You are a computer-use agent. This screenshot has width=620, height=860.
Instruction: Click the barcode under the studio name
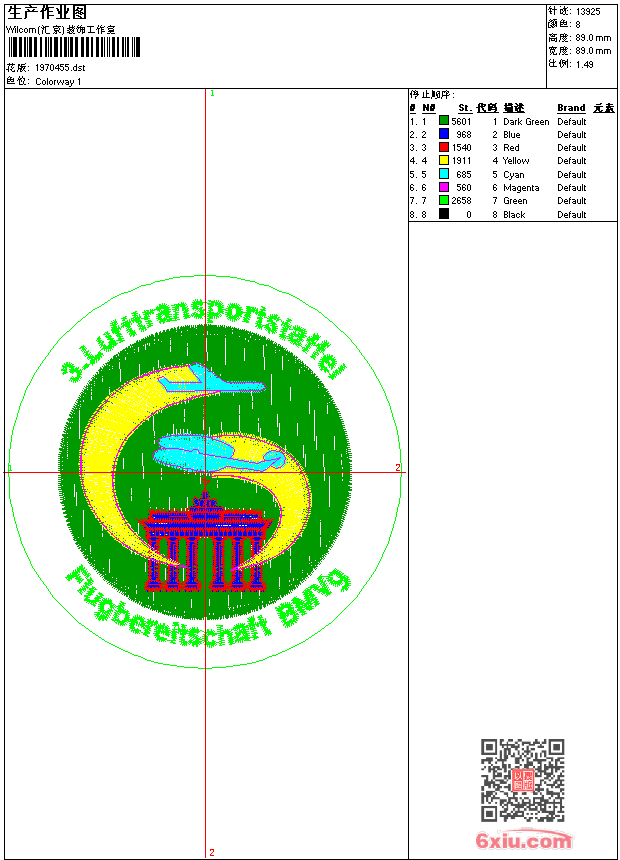(x=74, y=47)
